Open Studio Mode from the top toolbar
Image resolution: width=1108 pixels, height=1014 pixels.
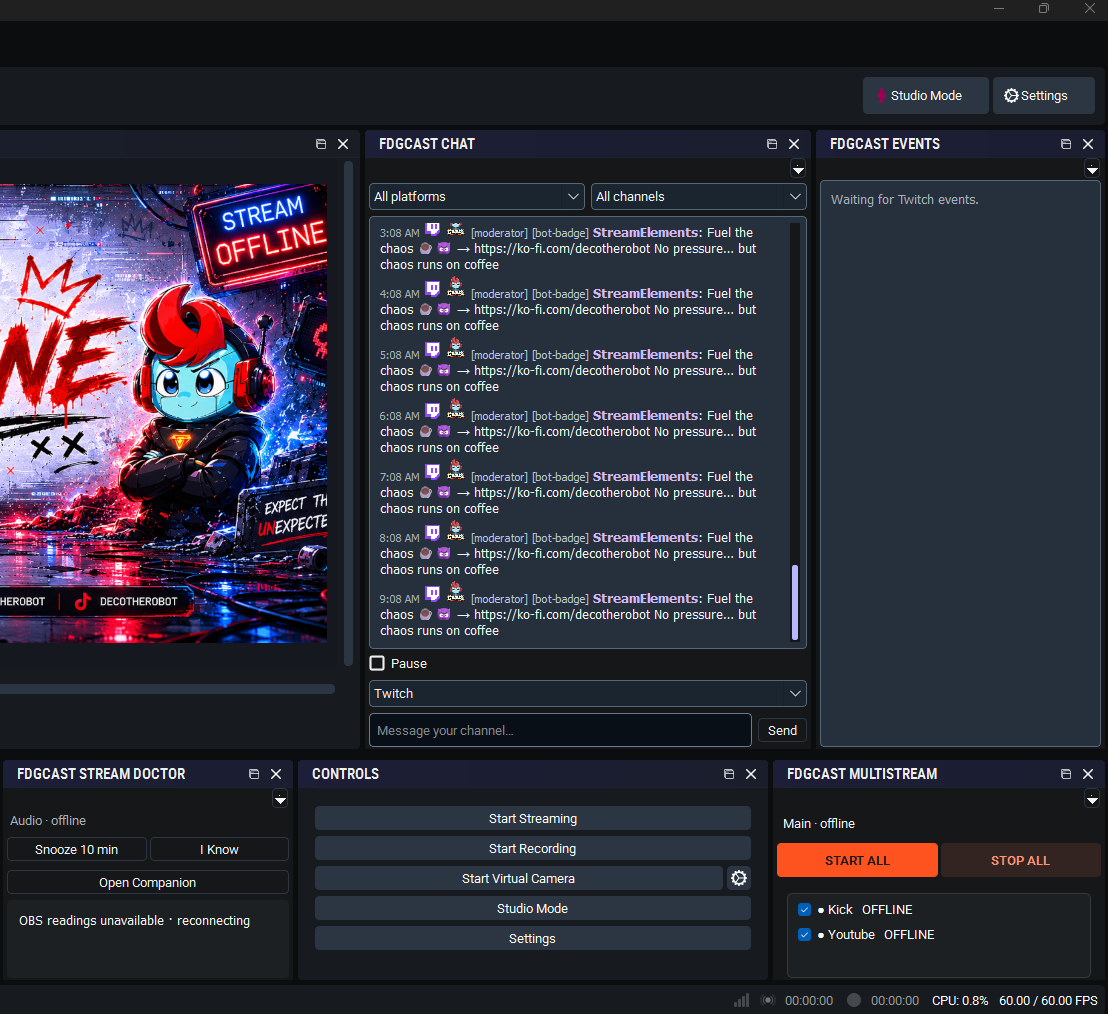tap(925, 95)
